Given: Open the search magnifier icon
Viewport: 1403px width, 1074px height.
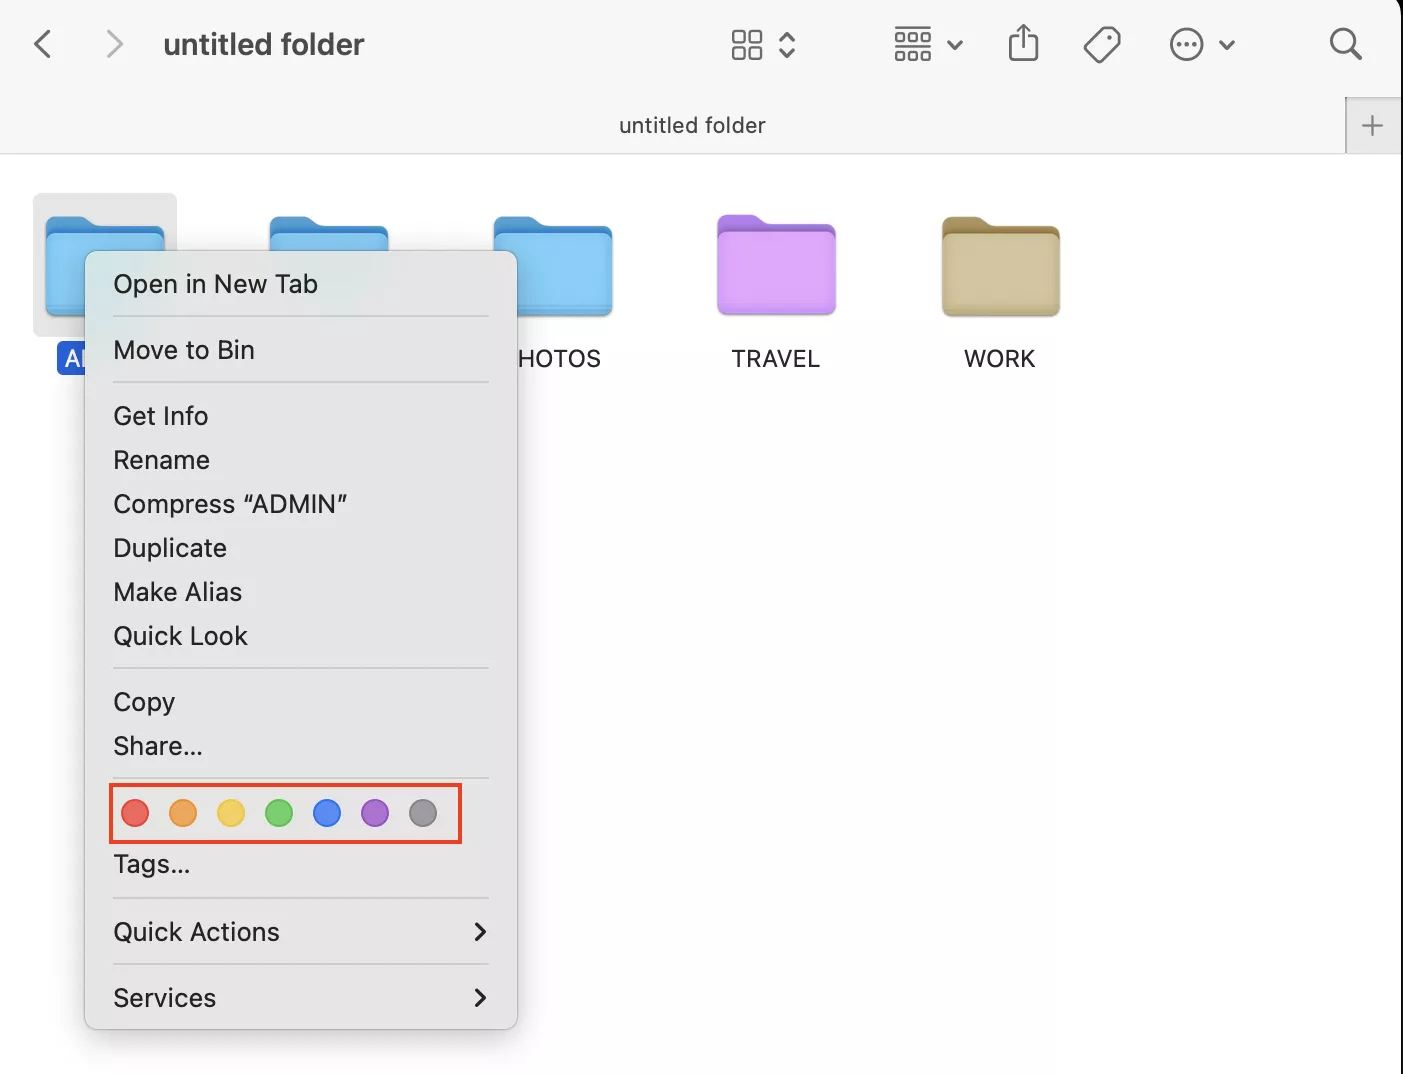Looking at the screenshot, I should coord(1345,44).
